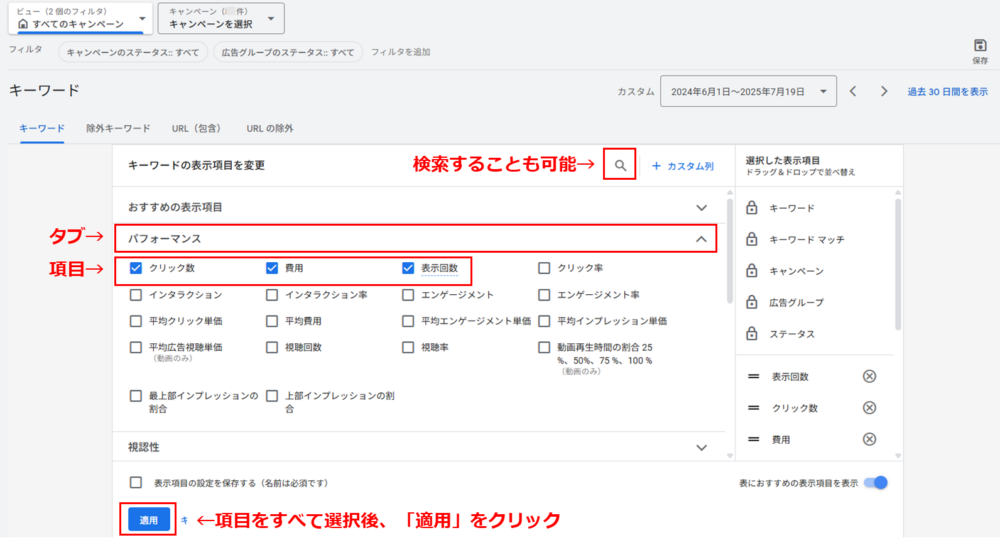Toggle 表におすすめの表示項目を表示 switch
This screenshot has height=545, width=1000.
876,483
